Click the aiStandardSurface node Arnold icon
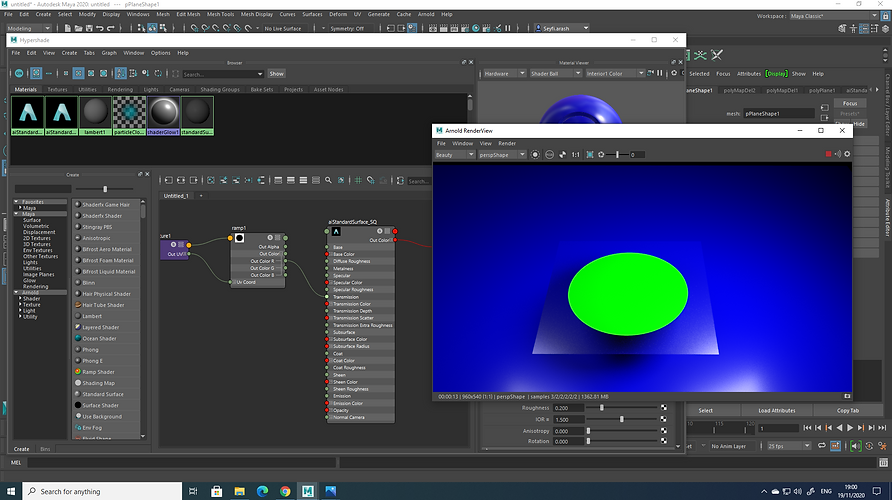This screenshot has width=892, height=500. pyautogui.click(x=336, y=232)
